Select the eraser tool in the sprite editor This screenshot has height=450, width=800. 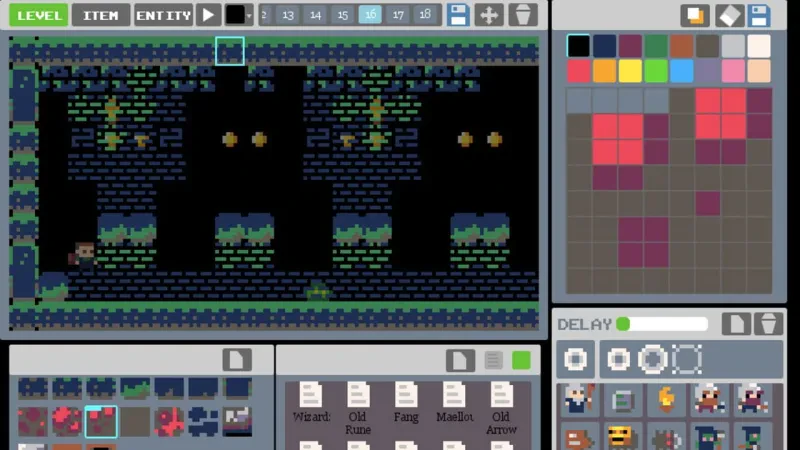(x=729, y=15)
